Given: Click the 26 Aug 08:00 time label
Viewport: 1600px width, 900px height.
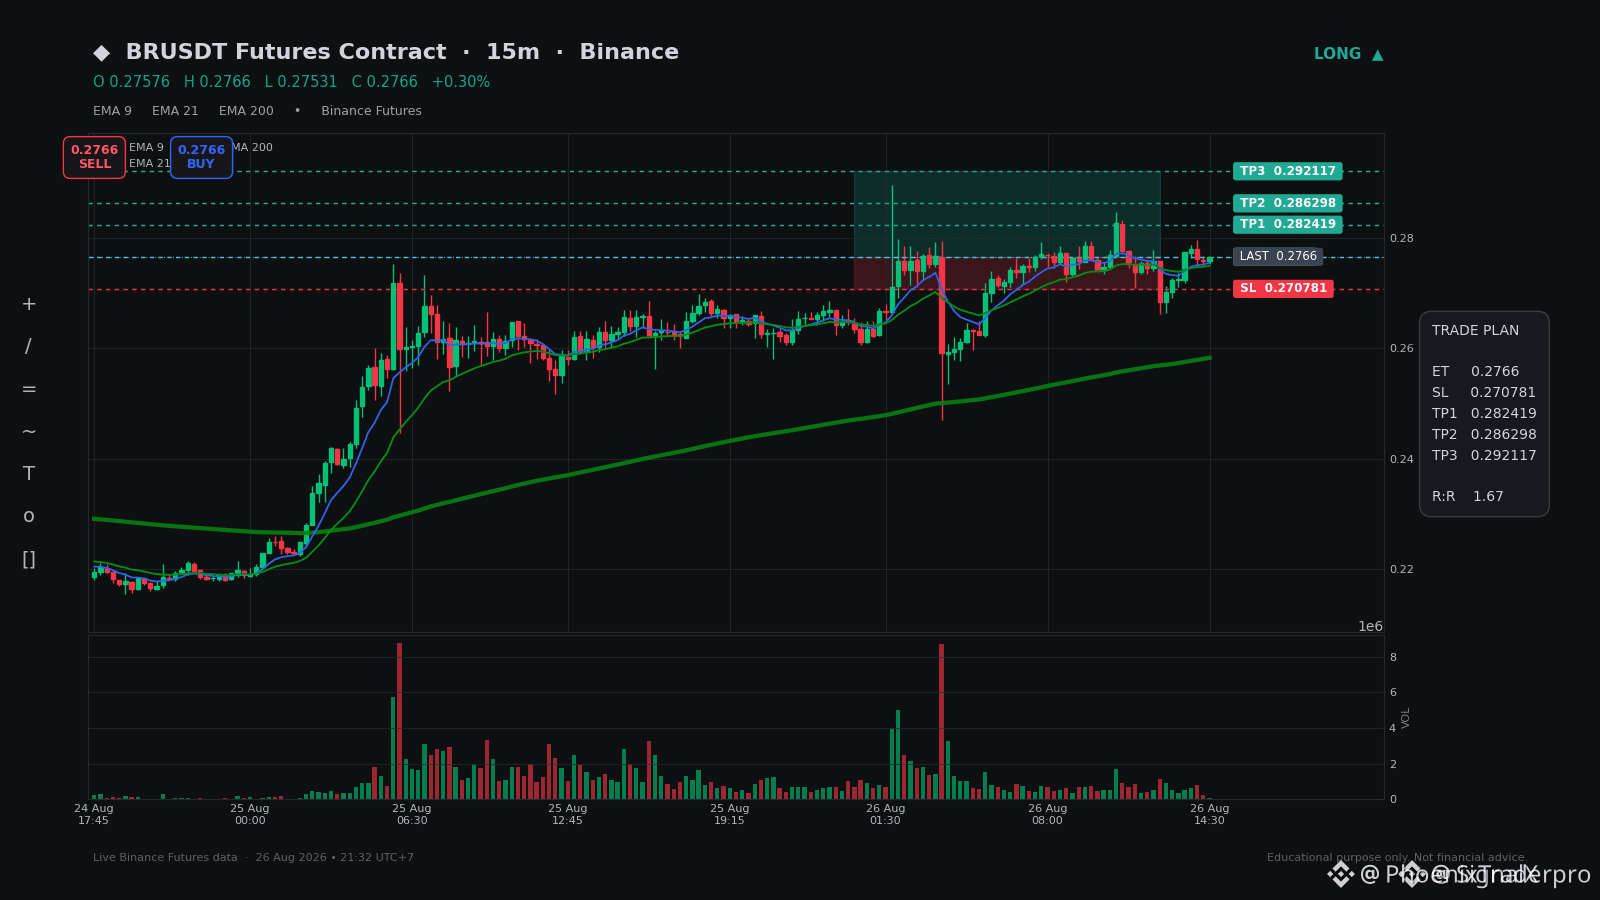Looking at the screenshot, I should (1048, 814).
